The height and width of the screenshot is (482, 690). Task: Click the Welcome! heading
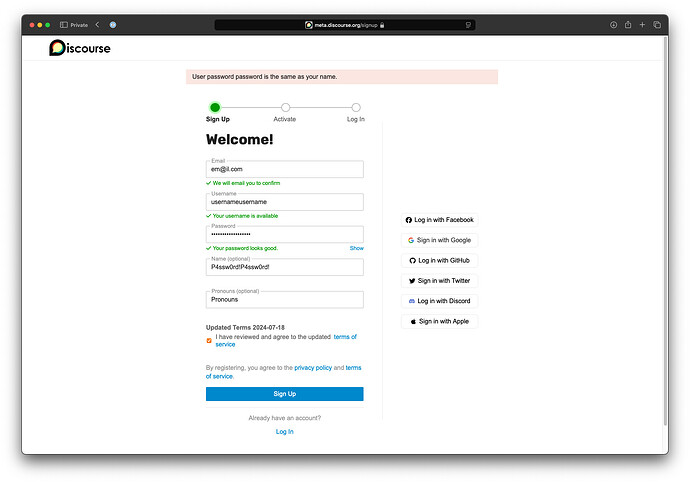click(239, 140)
